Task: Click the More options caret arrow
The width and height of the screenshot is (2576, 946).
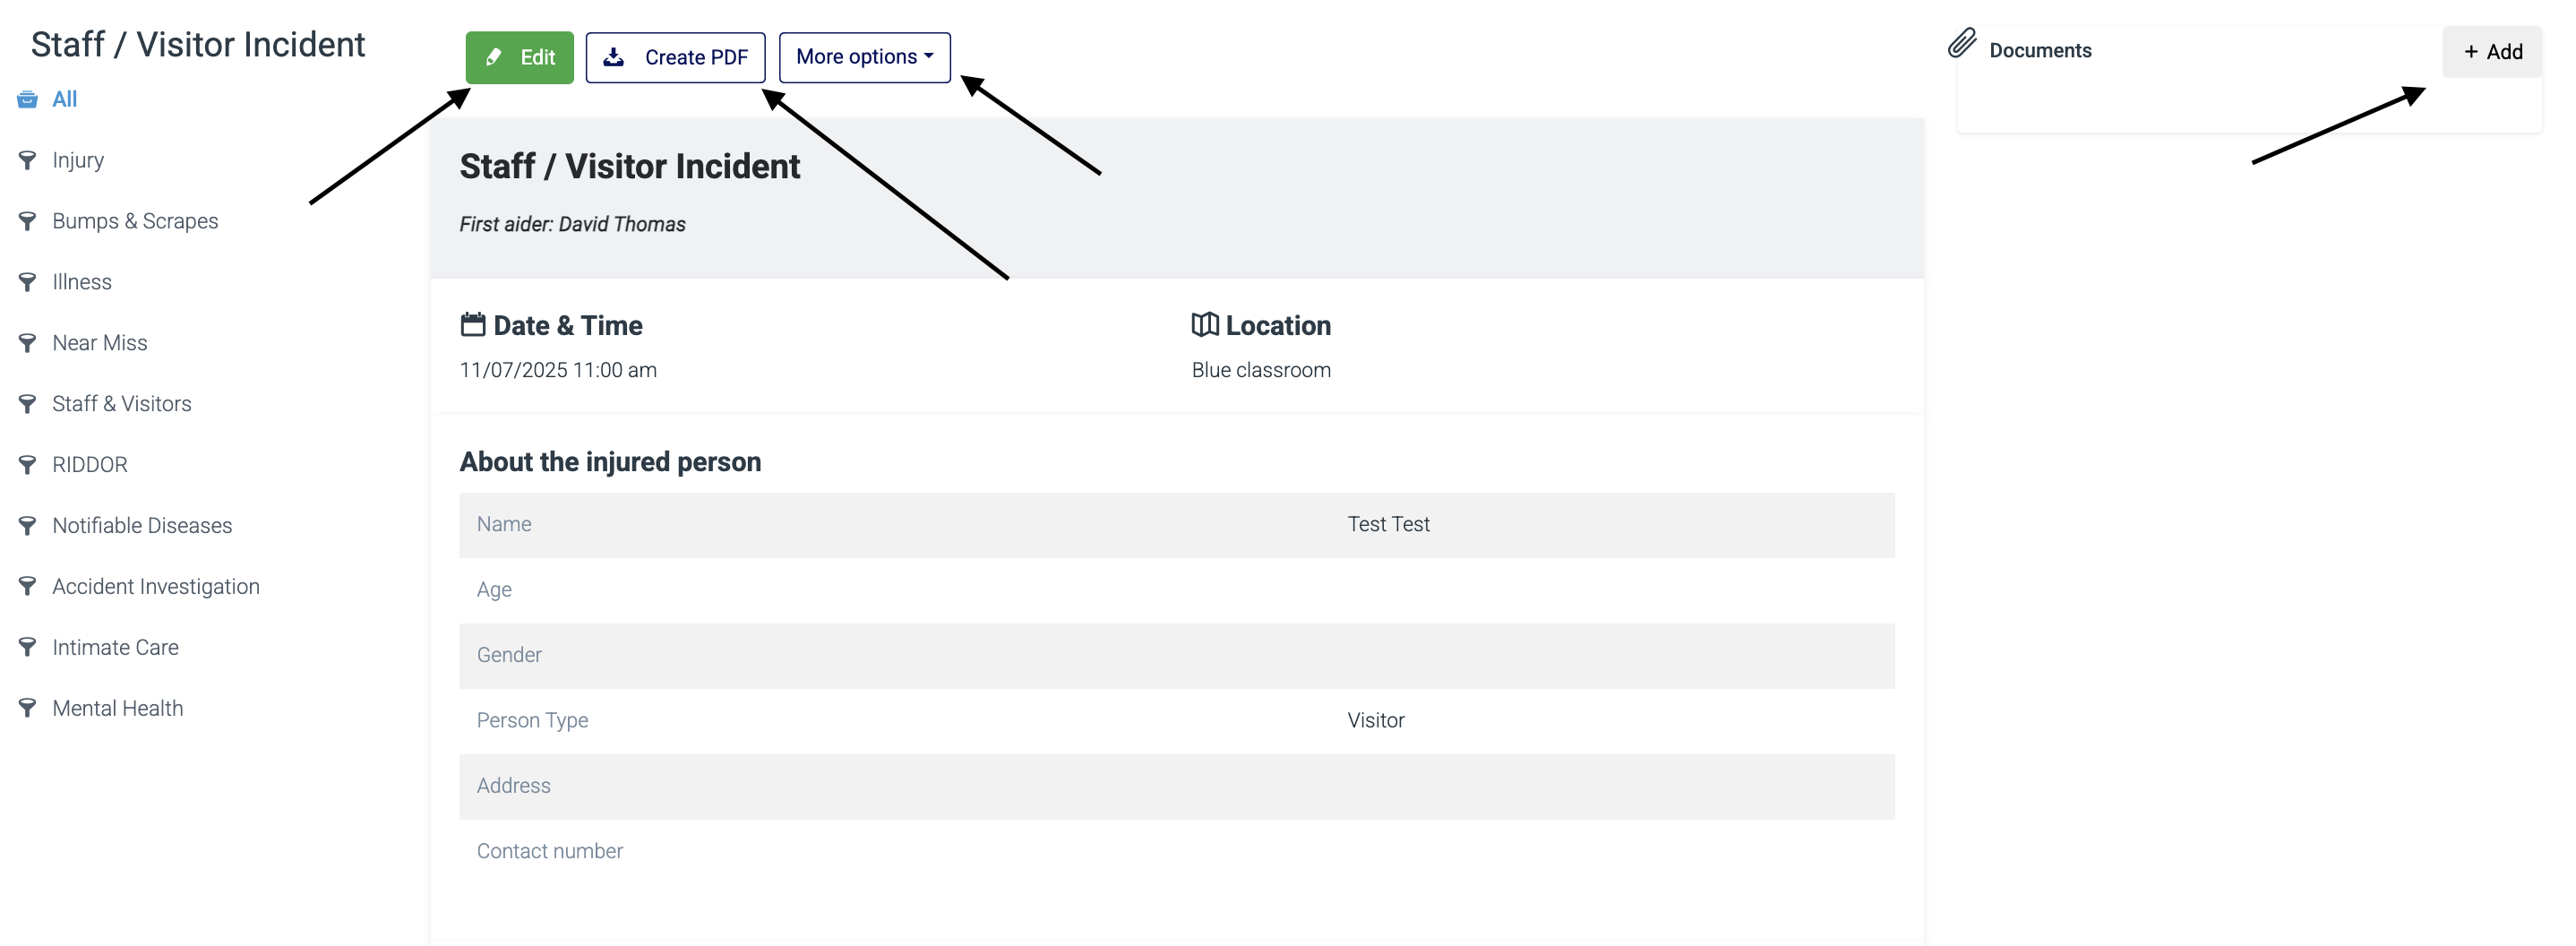Action: pyautogui.click(x=929, y=57)
